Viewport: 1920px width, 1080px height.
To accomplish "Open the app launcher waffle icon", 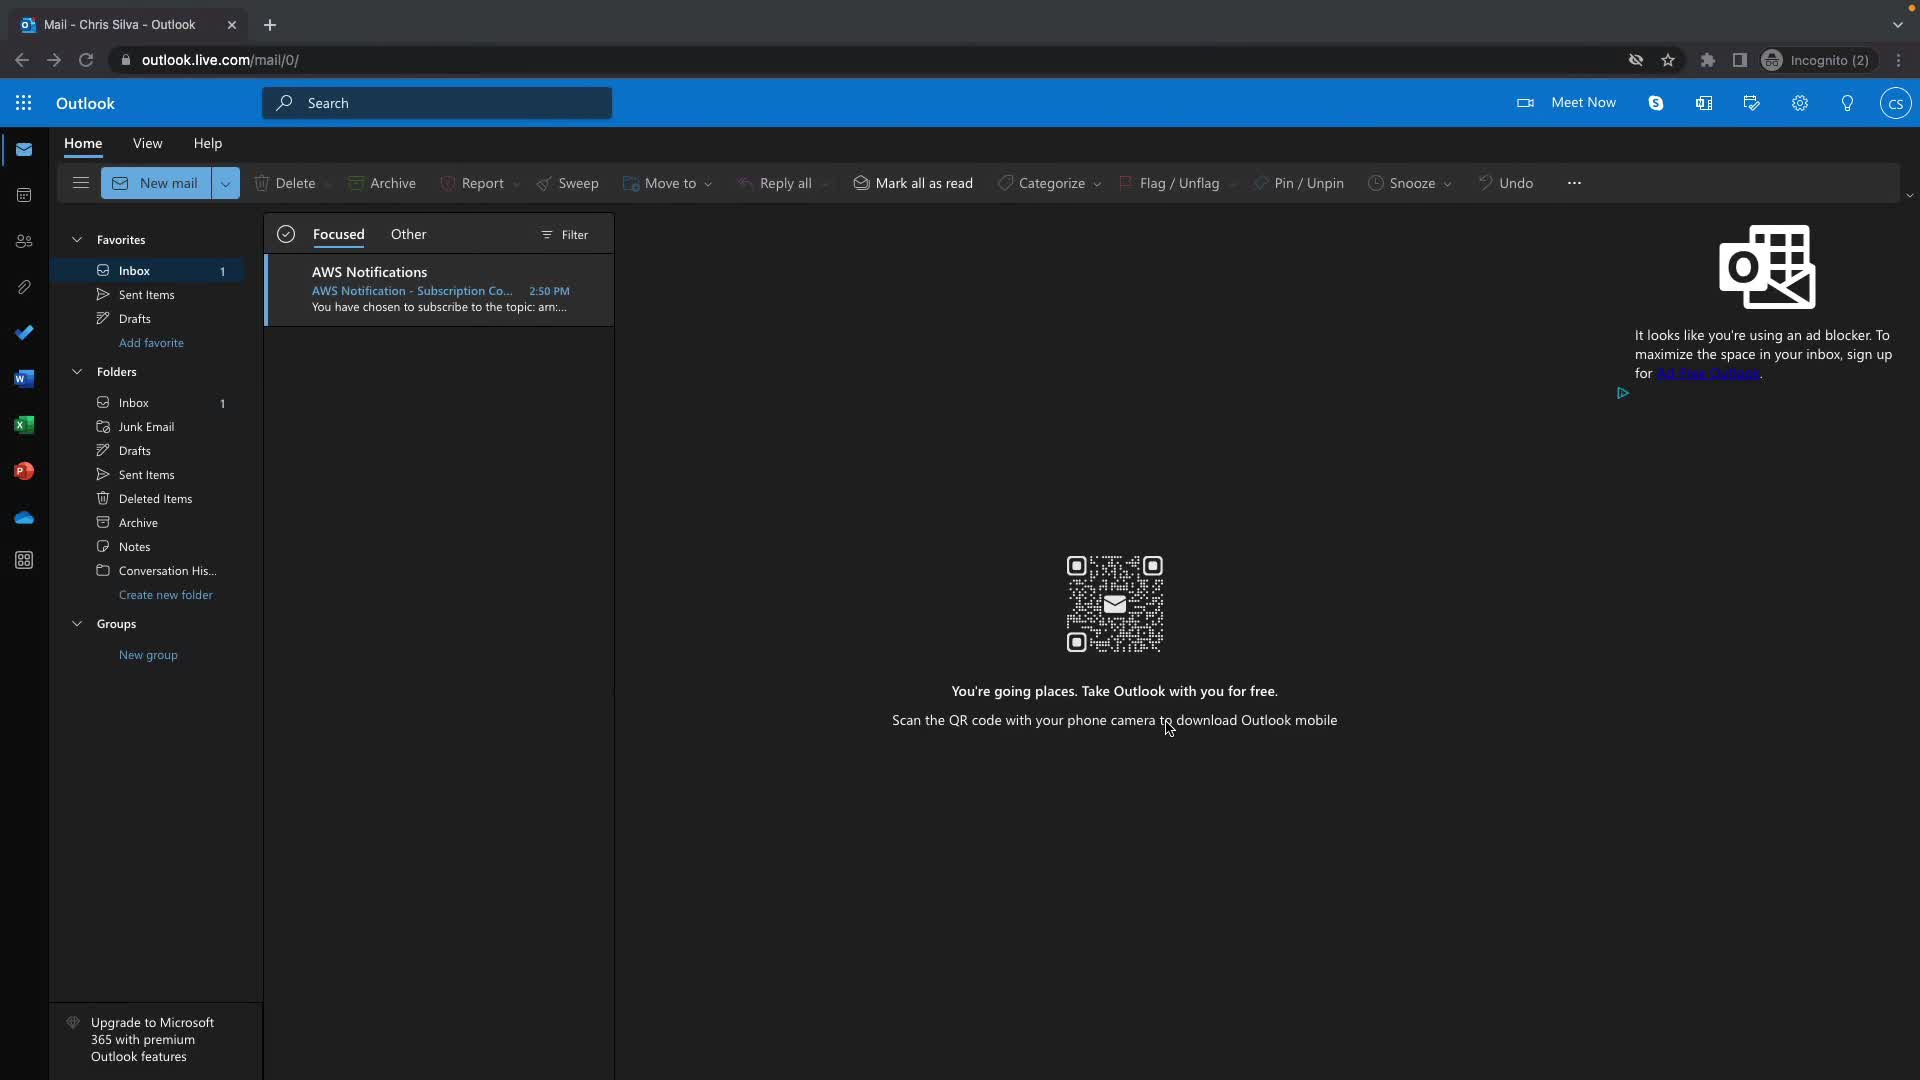I will (24, 103).
